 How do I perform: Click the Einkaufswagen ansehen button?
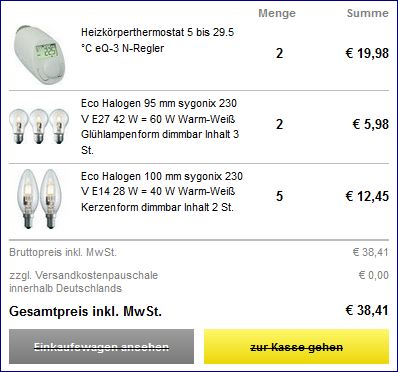click(x=101, y=347)
